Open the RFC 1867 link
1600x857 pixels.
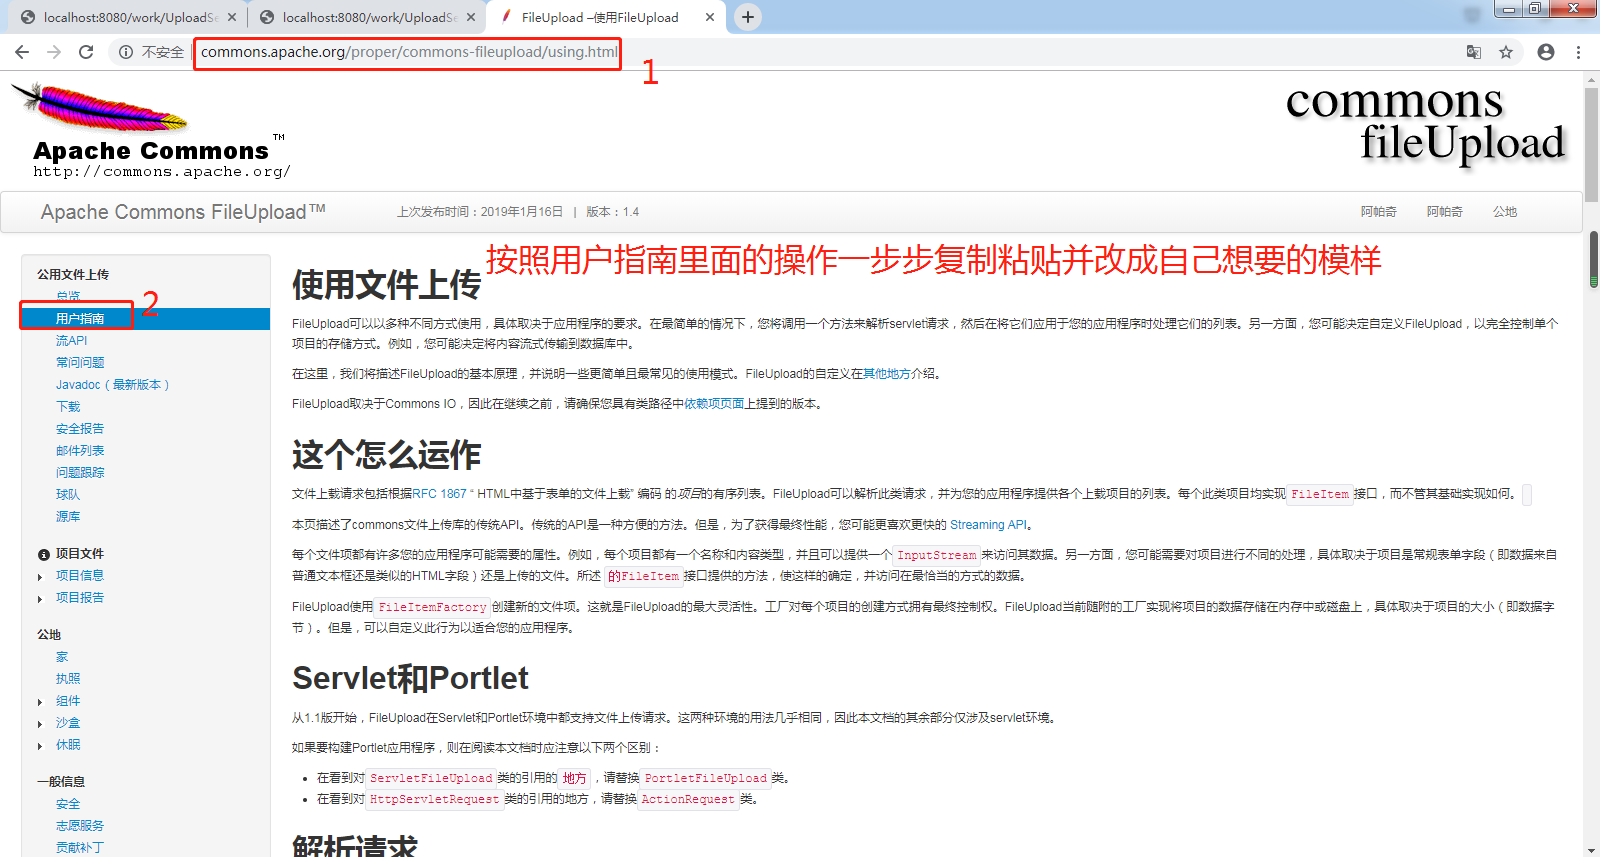(x=440, y=494)
